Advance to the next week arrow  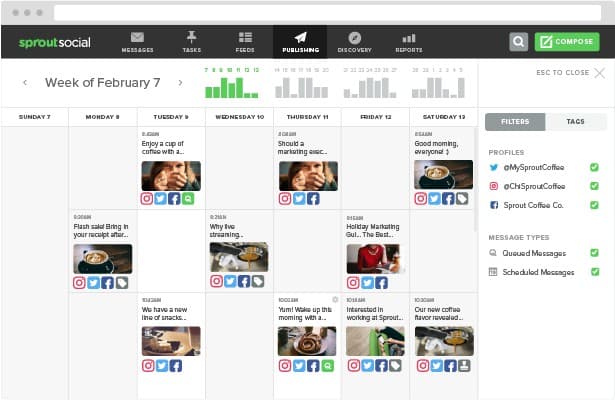click(x=180, y=83)
